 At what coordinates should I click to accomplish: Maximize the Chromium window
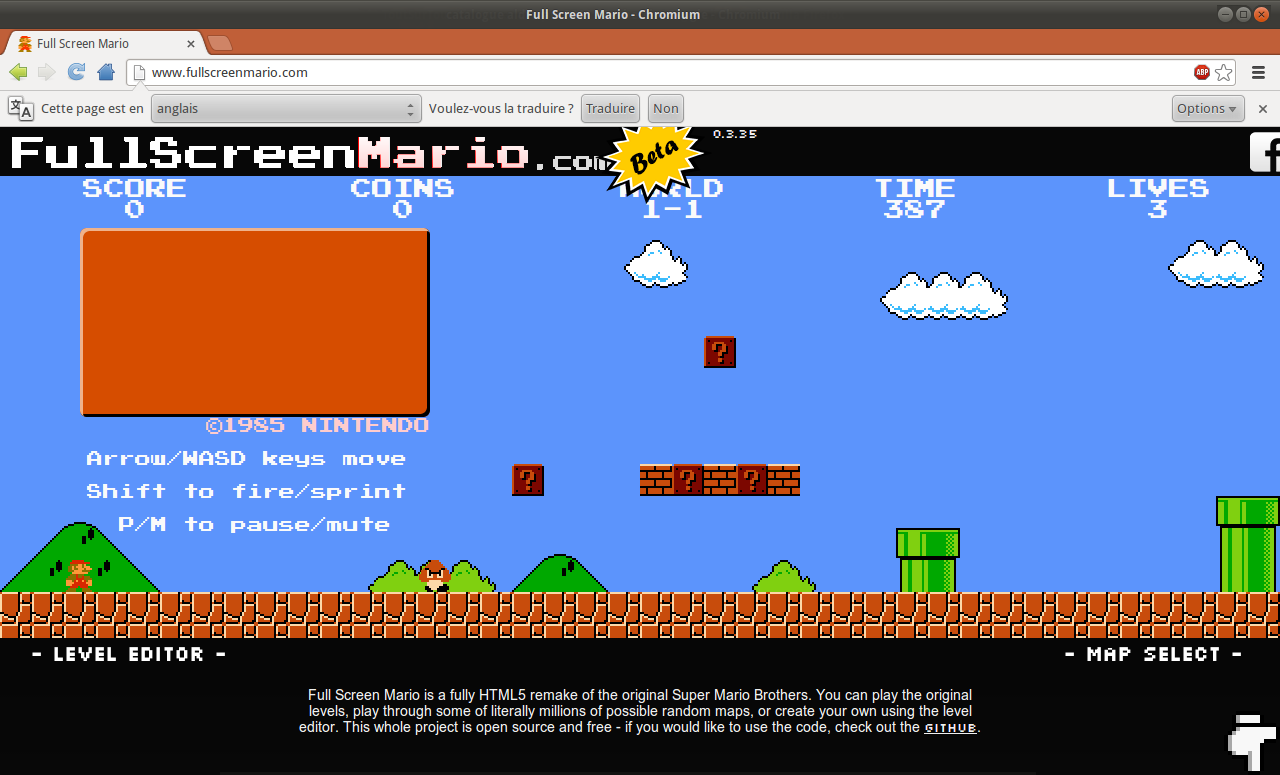click(x=1243, y=14)
